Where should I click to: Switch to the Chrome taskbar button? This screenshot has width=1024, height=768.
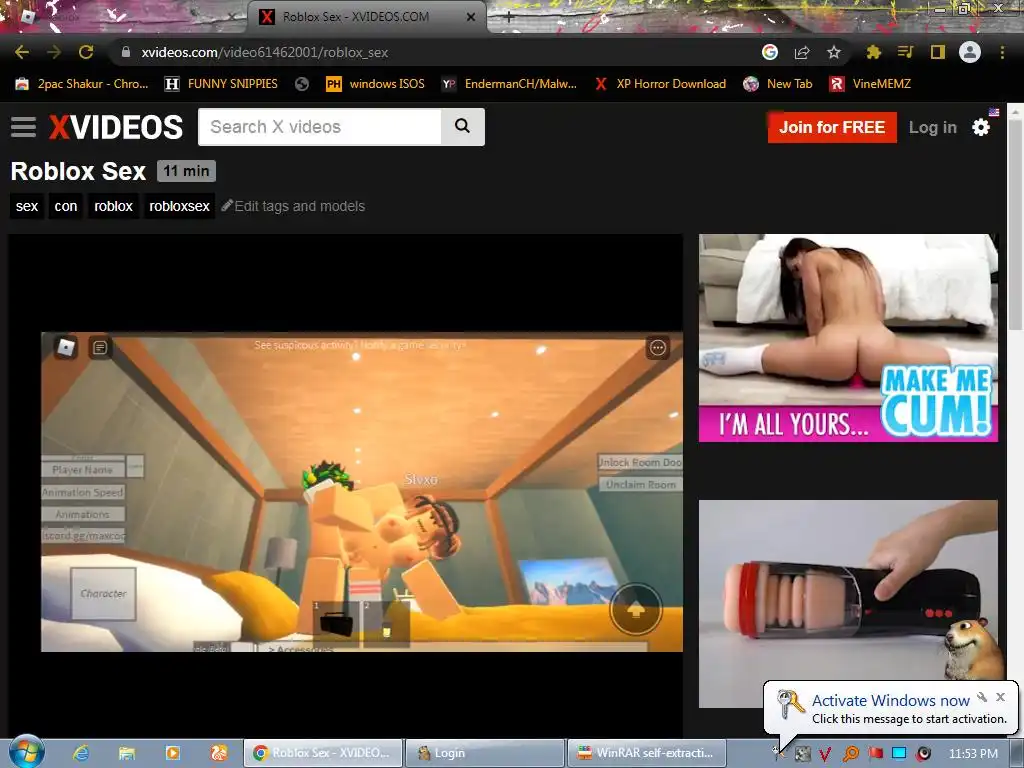click(x=323, y=753)
